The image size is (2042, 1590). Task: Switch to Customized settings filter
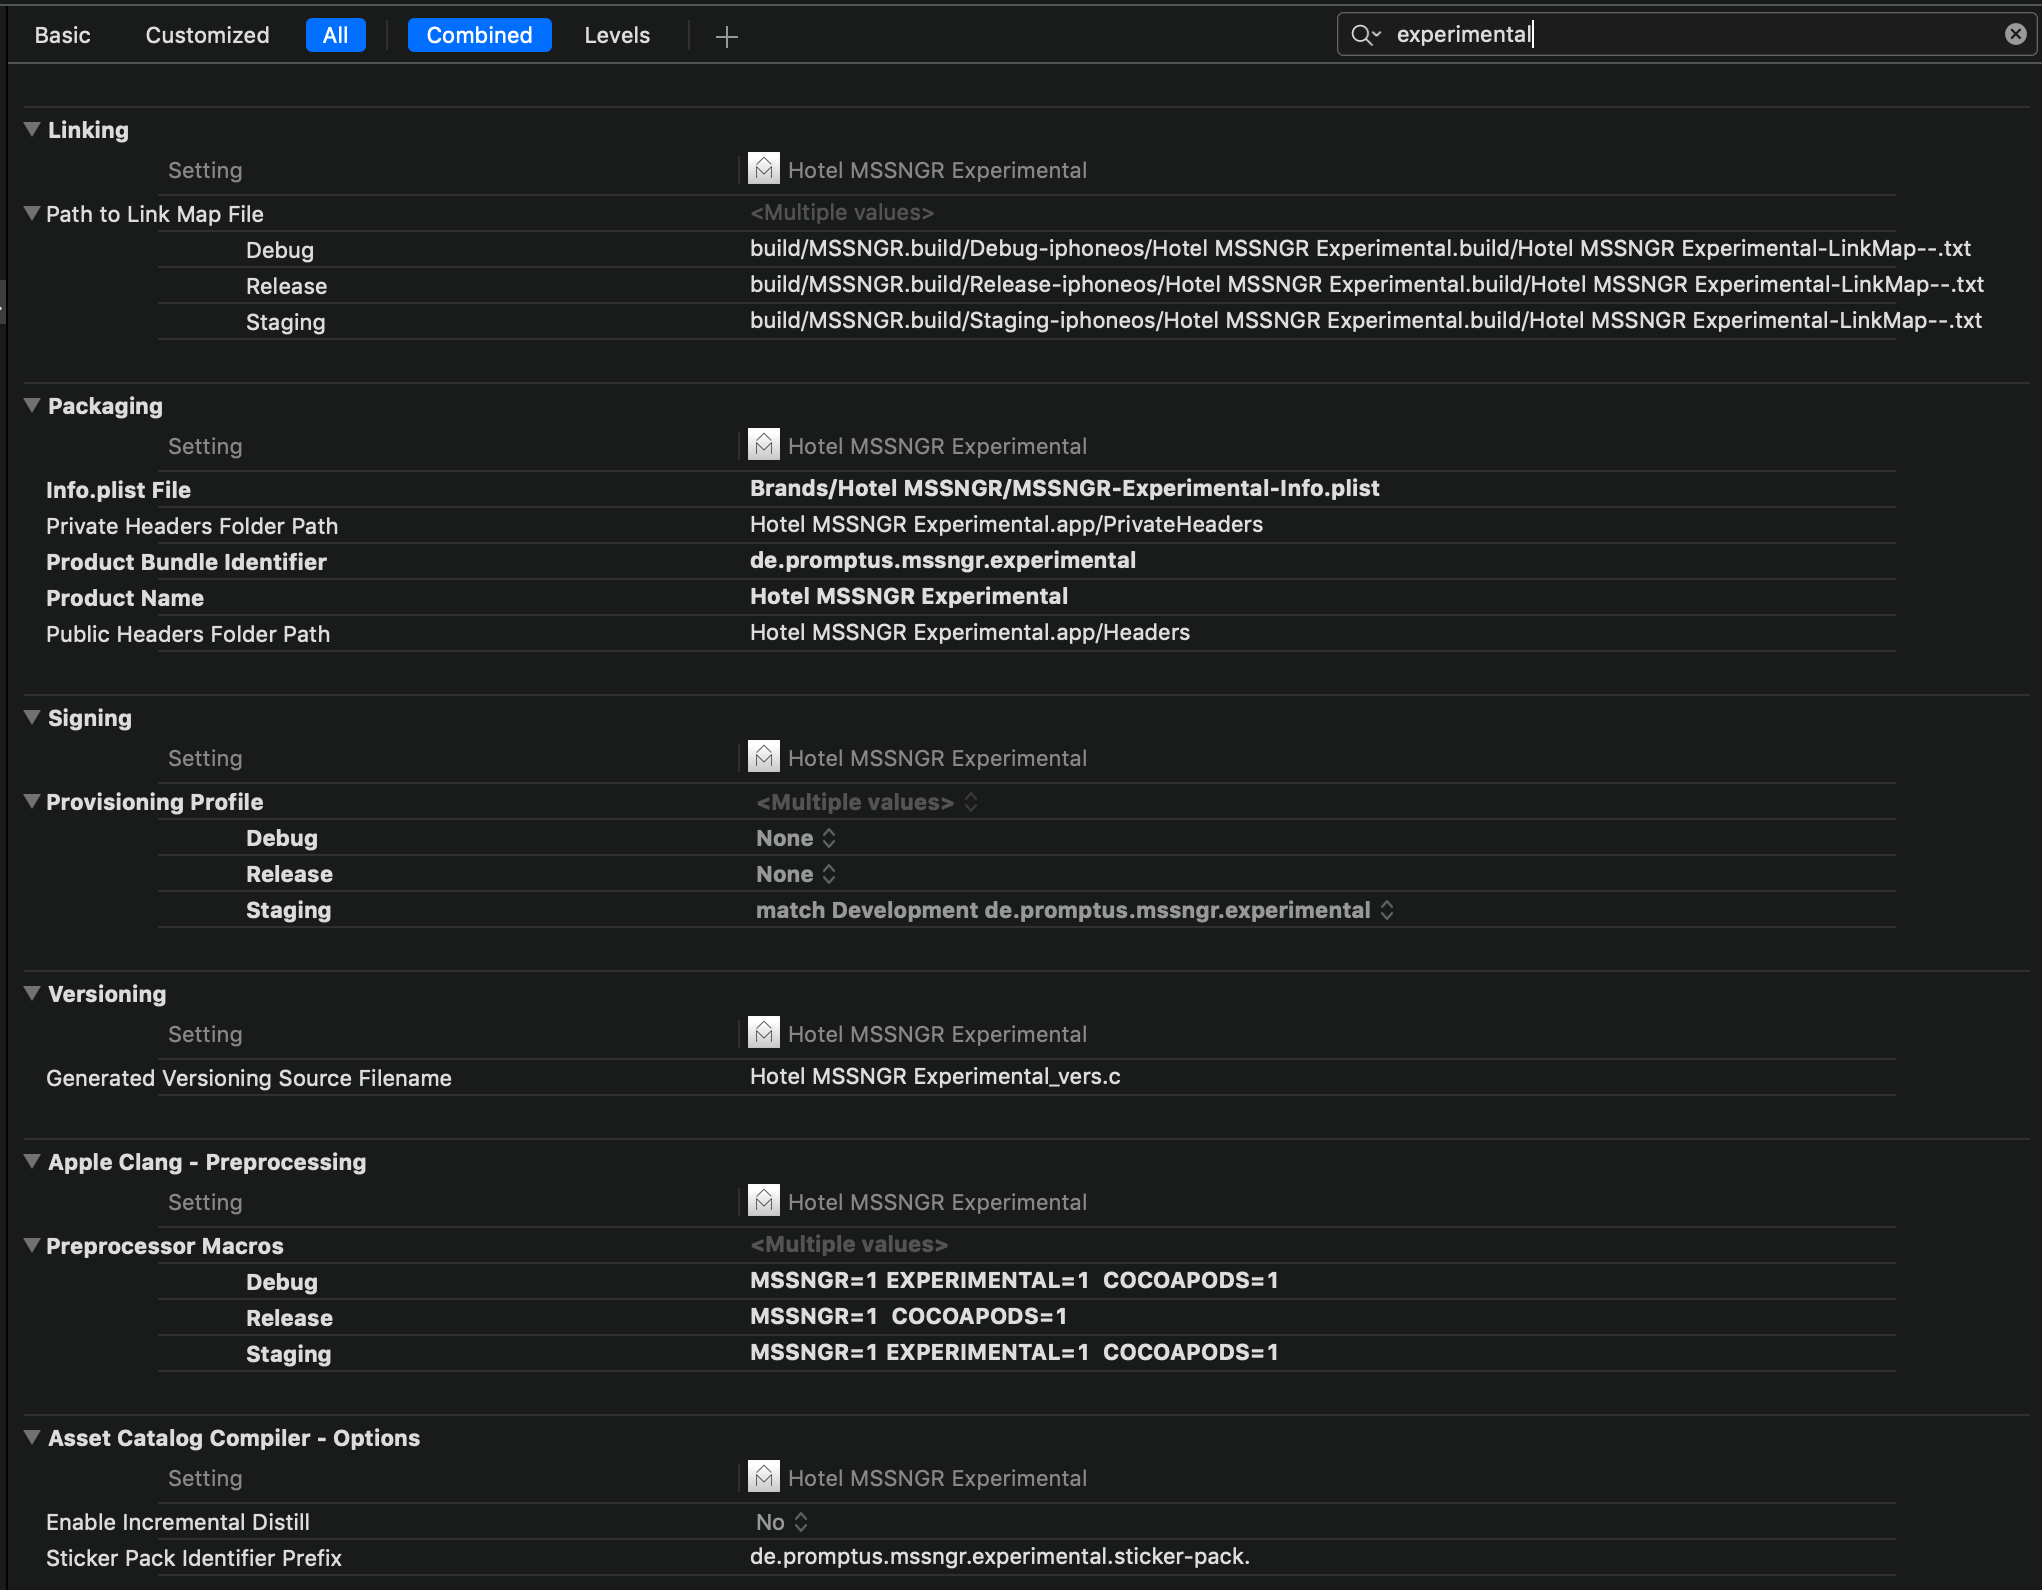pyautogui.click(x=207, y=35)
